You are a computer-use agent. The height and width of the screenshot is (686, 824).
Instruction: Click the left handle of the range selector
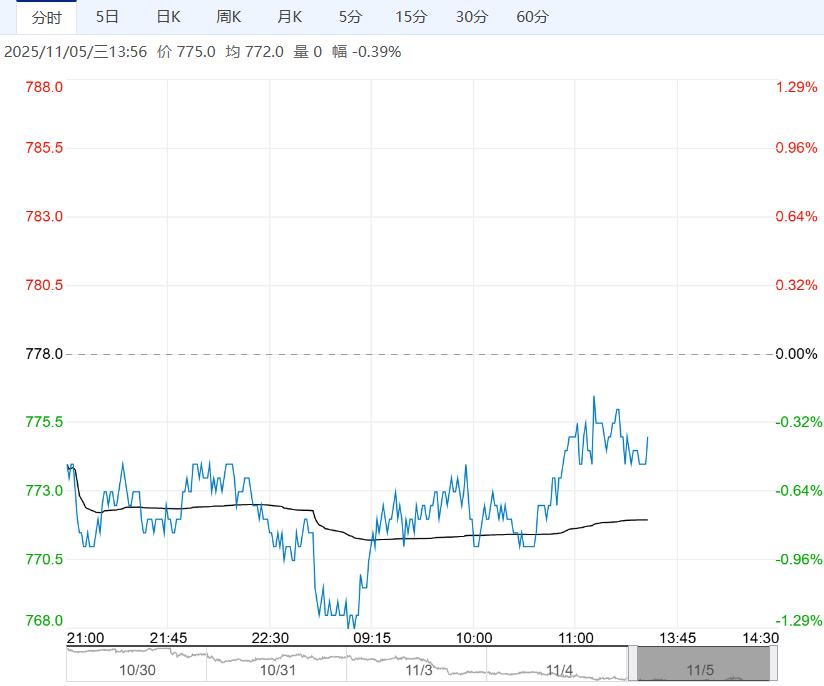coord(633,664)
